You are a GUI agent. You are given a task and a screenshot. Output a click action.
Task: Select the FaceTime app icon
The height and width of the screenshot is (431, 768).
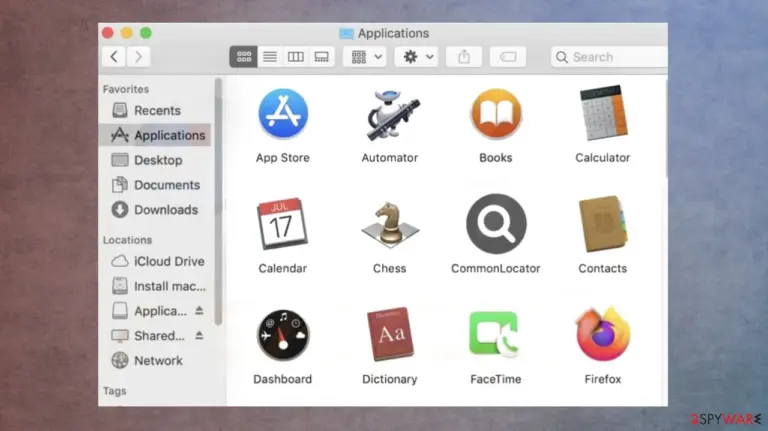point(495,334)
